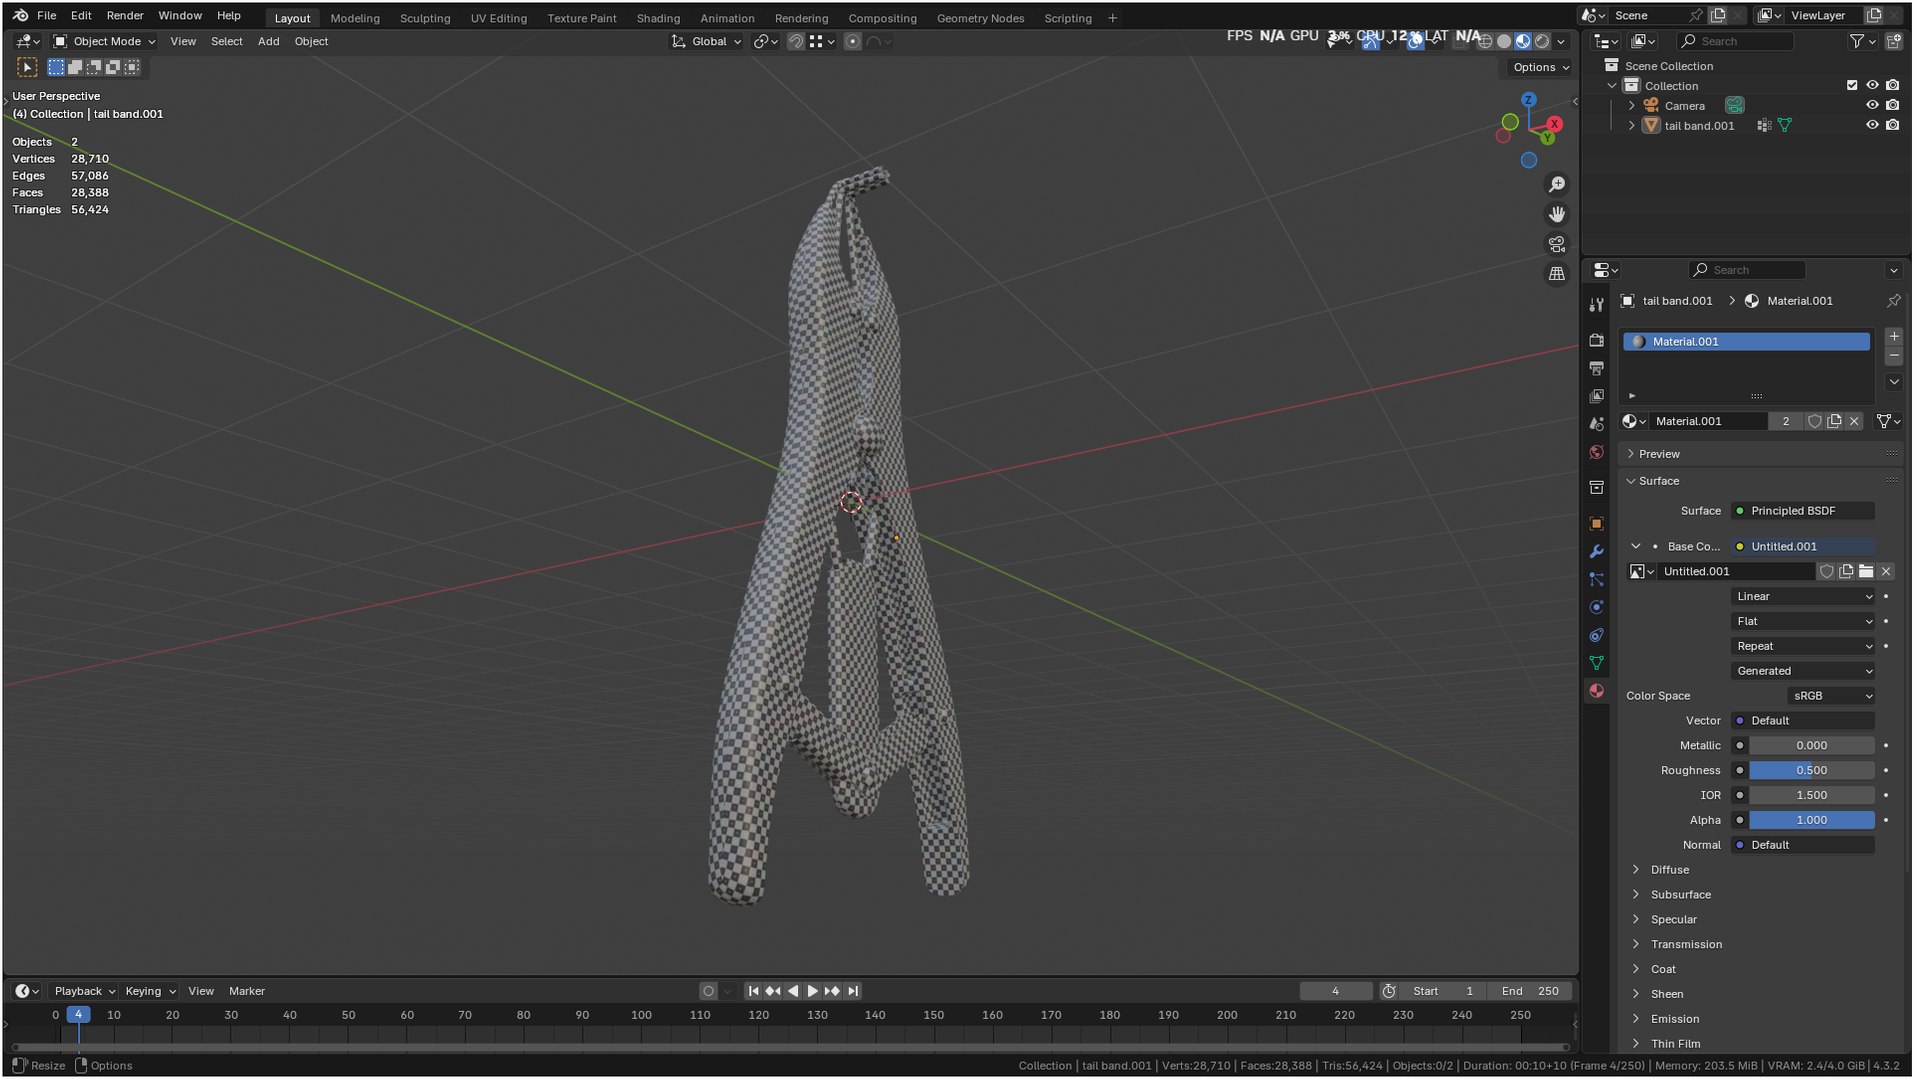Toggle camera view icon in viewport
This screenshot has height=1080, width=1915.
click(x=1557, y=244)
